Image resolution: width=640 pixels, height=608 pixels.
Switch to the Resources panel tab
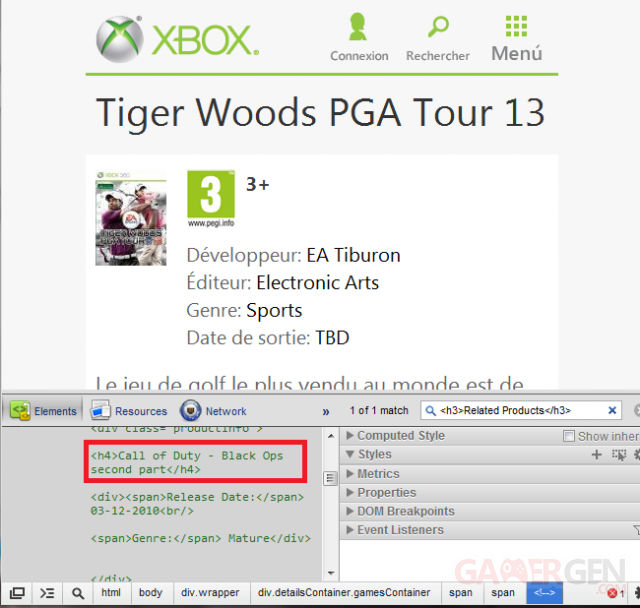[x=129, y=411]
